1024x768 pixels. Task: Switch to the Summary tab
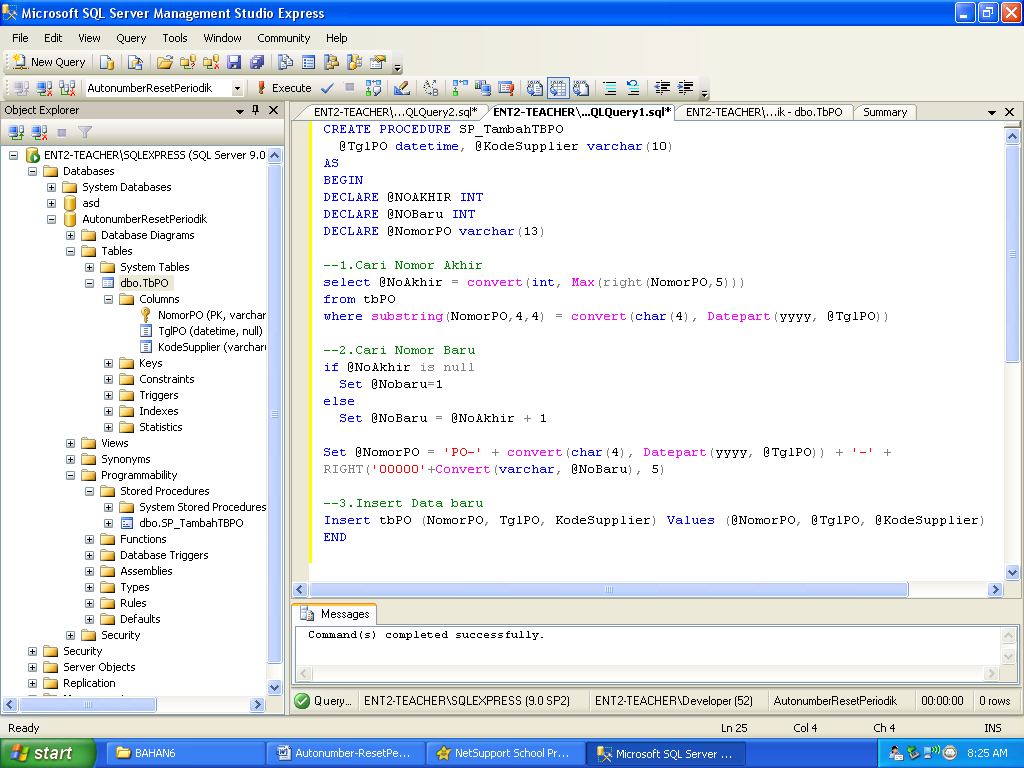pyautogui.click(x=885, y=112)
